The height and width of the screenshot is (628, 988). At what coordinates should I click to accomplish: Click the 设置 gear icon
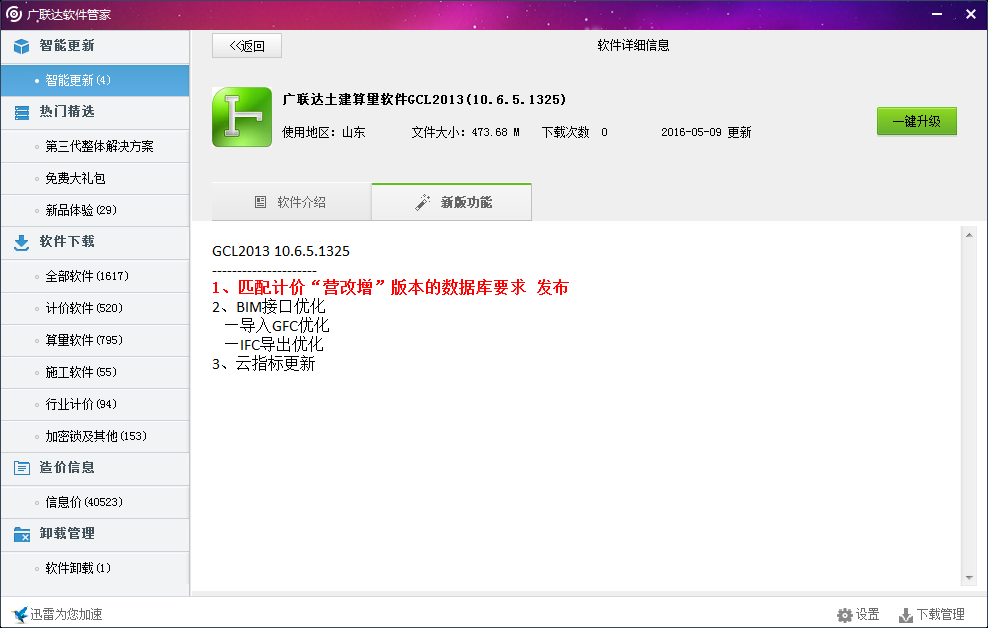tap(844, 615)
